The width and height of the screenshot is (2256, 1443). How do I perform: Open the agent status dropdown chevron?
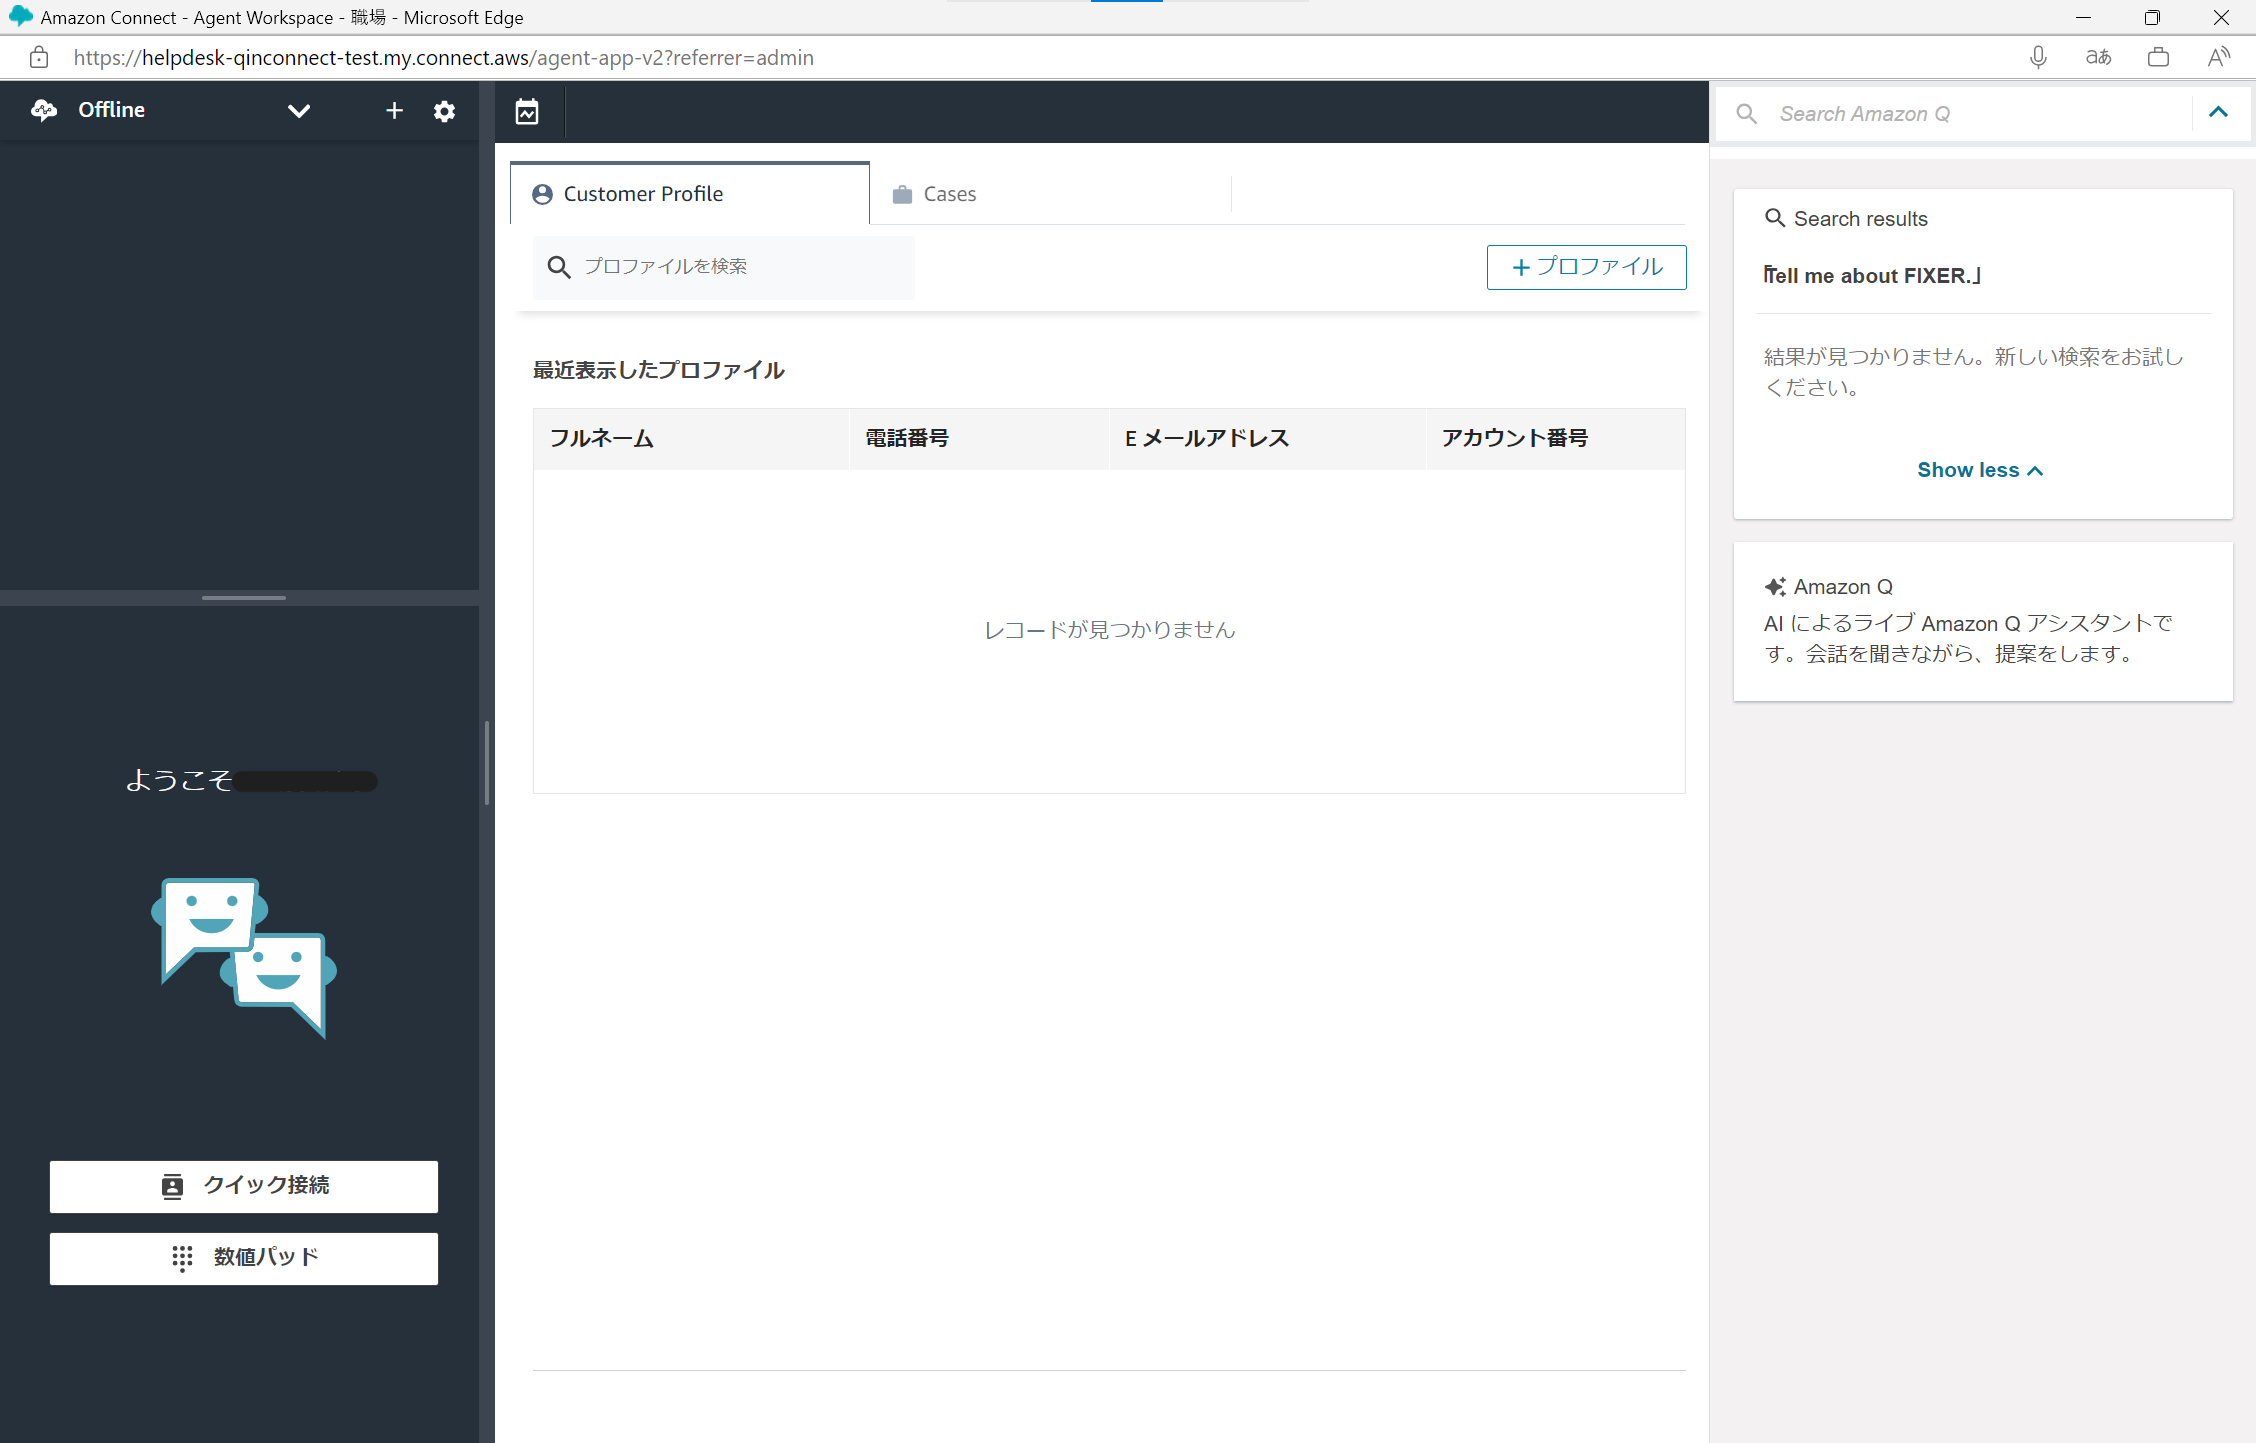coord(299,111)
